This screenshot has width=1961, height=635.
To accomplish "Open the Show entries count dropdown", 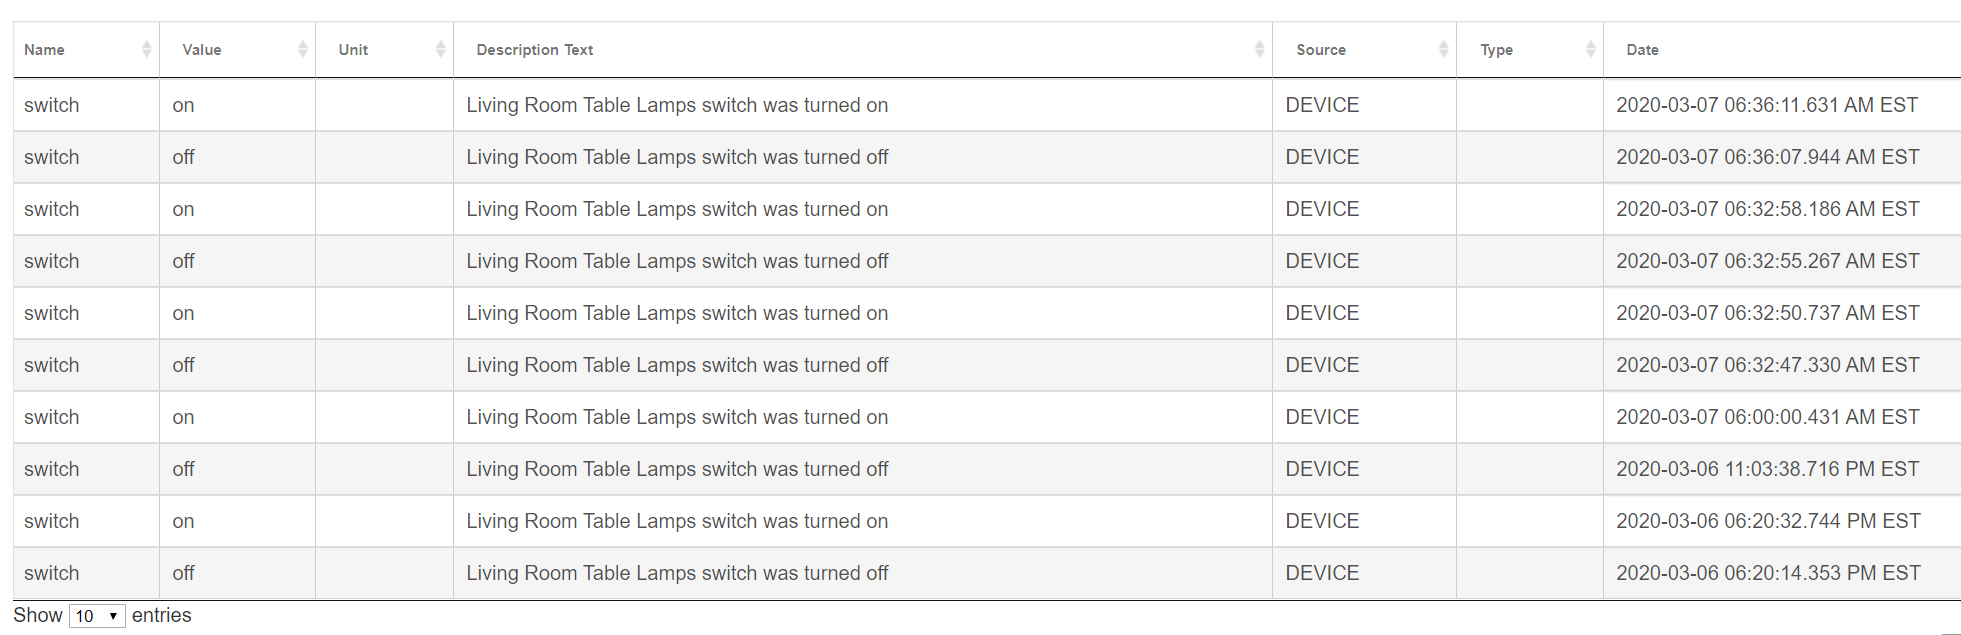I will tap(97, 616).
